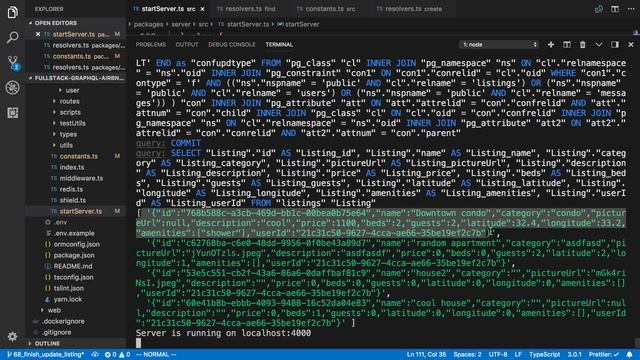Click the Prettier status item
Image resolution: width=640 pixels, height=360 pixels.
pos(604,354)
